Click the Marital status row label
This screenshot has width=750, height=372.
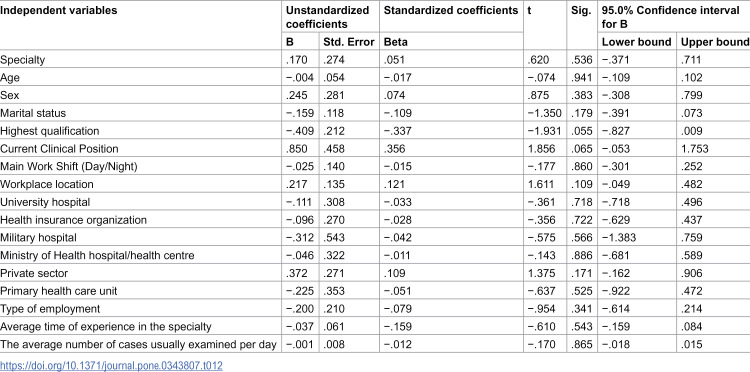pyautogui.click(x=33, y=113)
